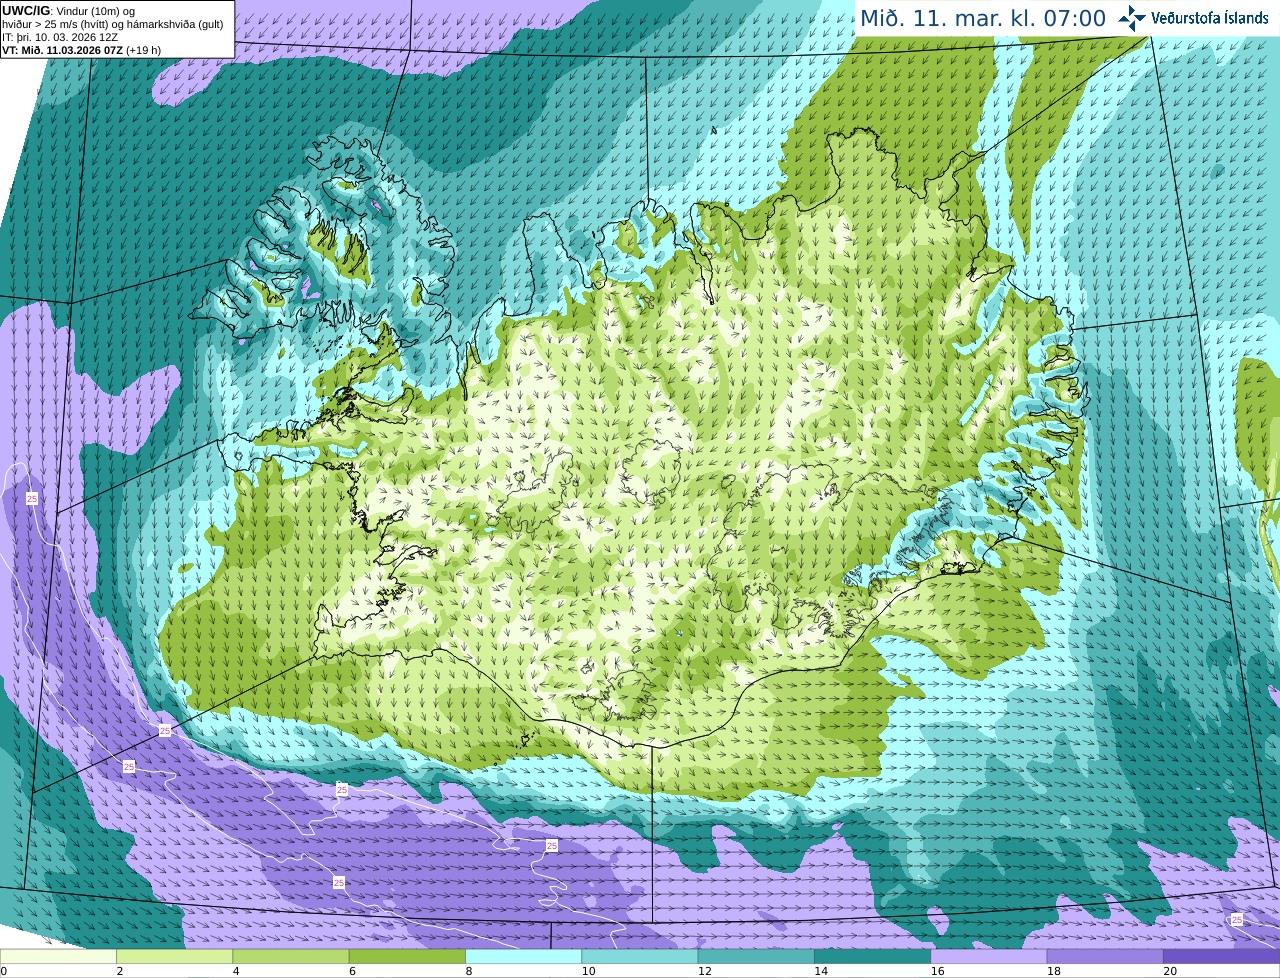Viewport: 1280px width, 978px height.
Task: Pick the 8–10 m/s pale cyan legend swatch
Action: (523, 957)
